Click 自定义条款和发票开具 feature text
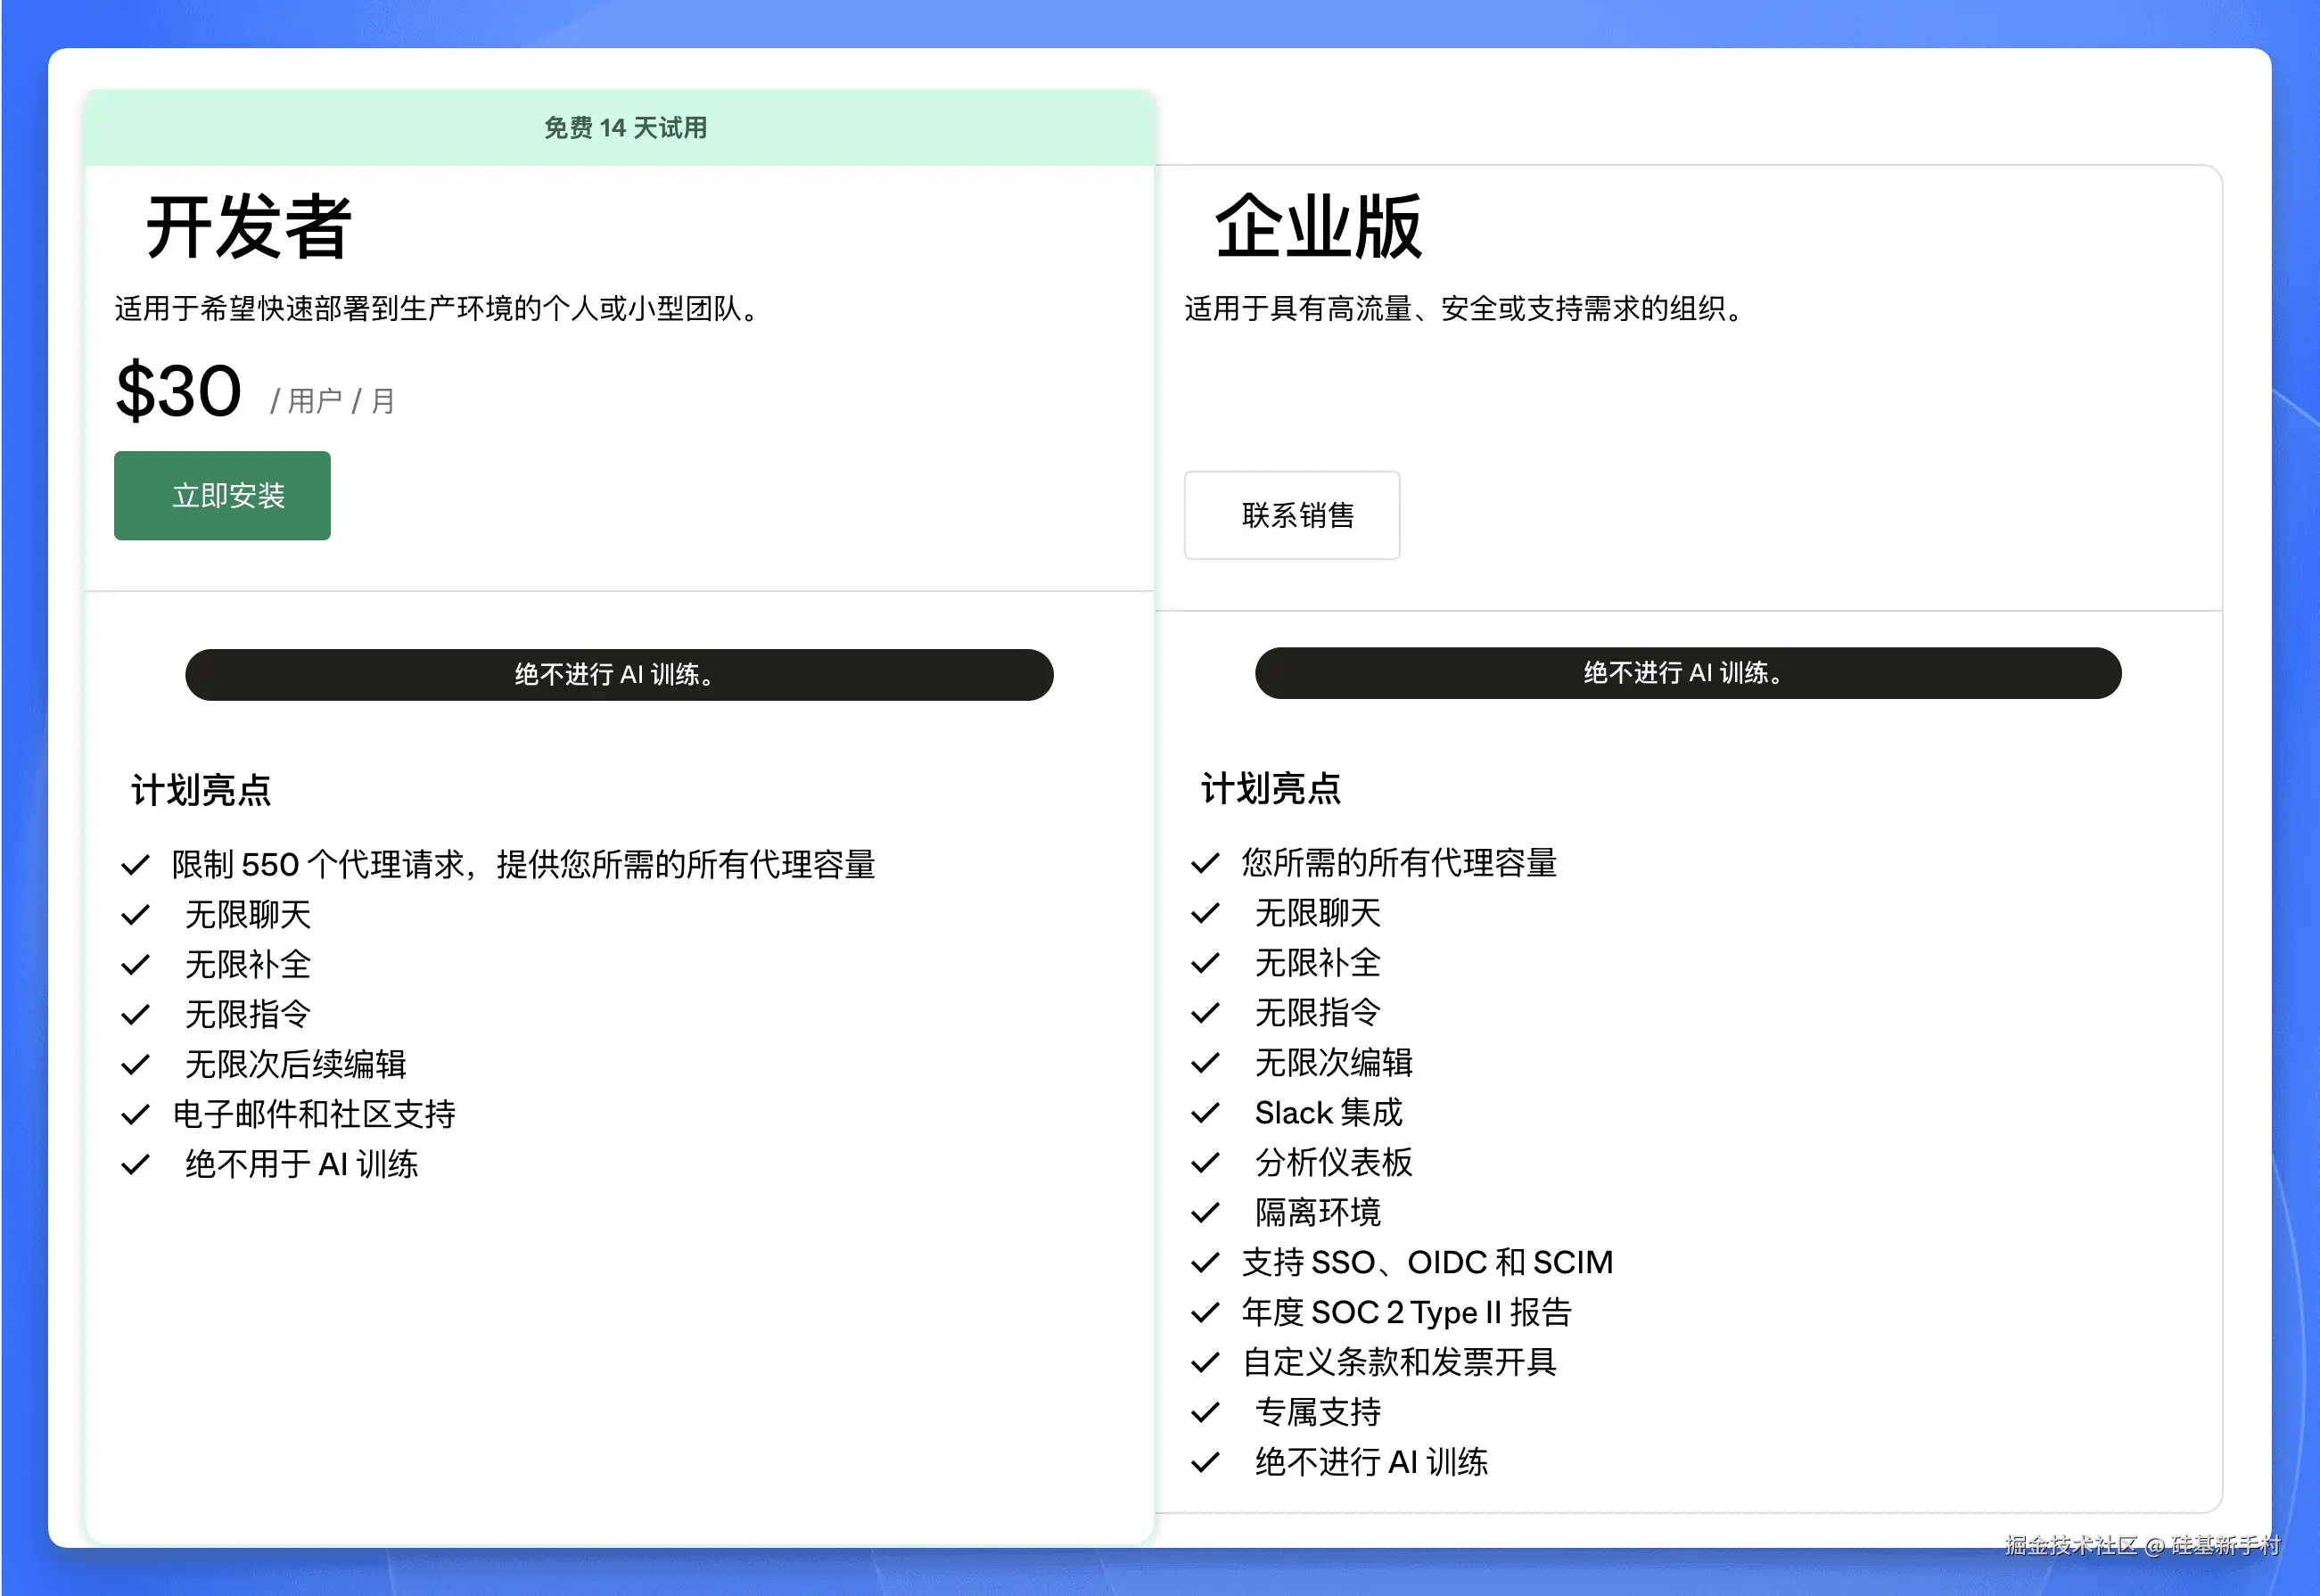2320x1596 pixels. [1399, 1362]
